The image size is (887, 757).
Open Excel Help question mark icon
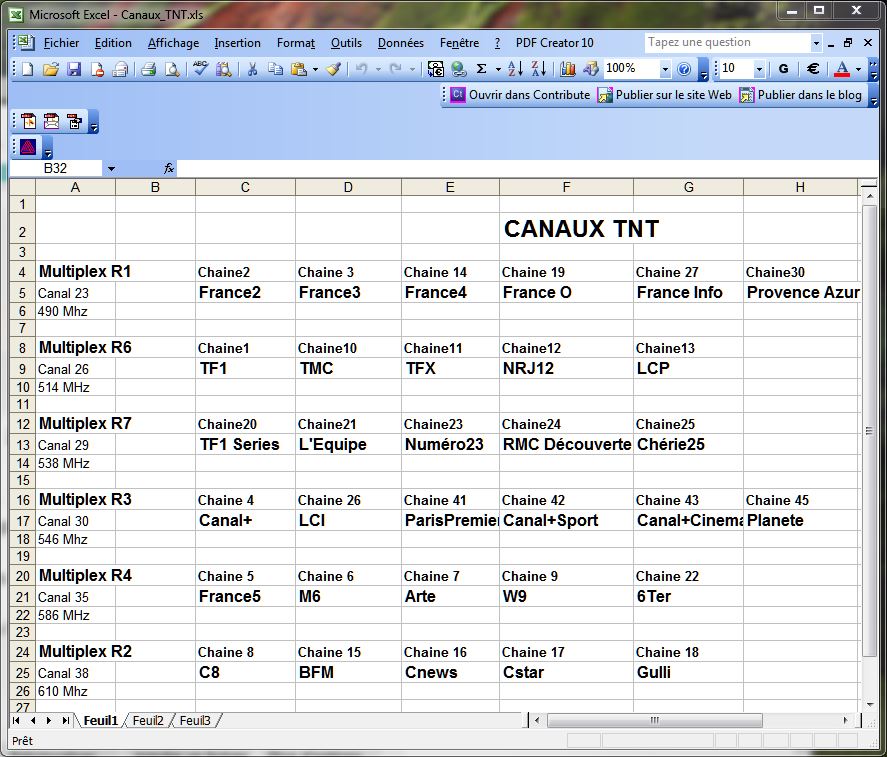tap(684, 69)
